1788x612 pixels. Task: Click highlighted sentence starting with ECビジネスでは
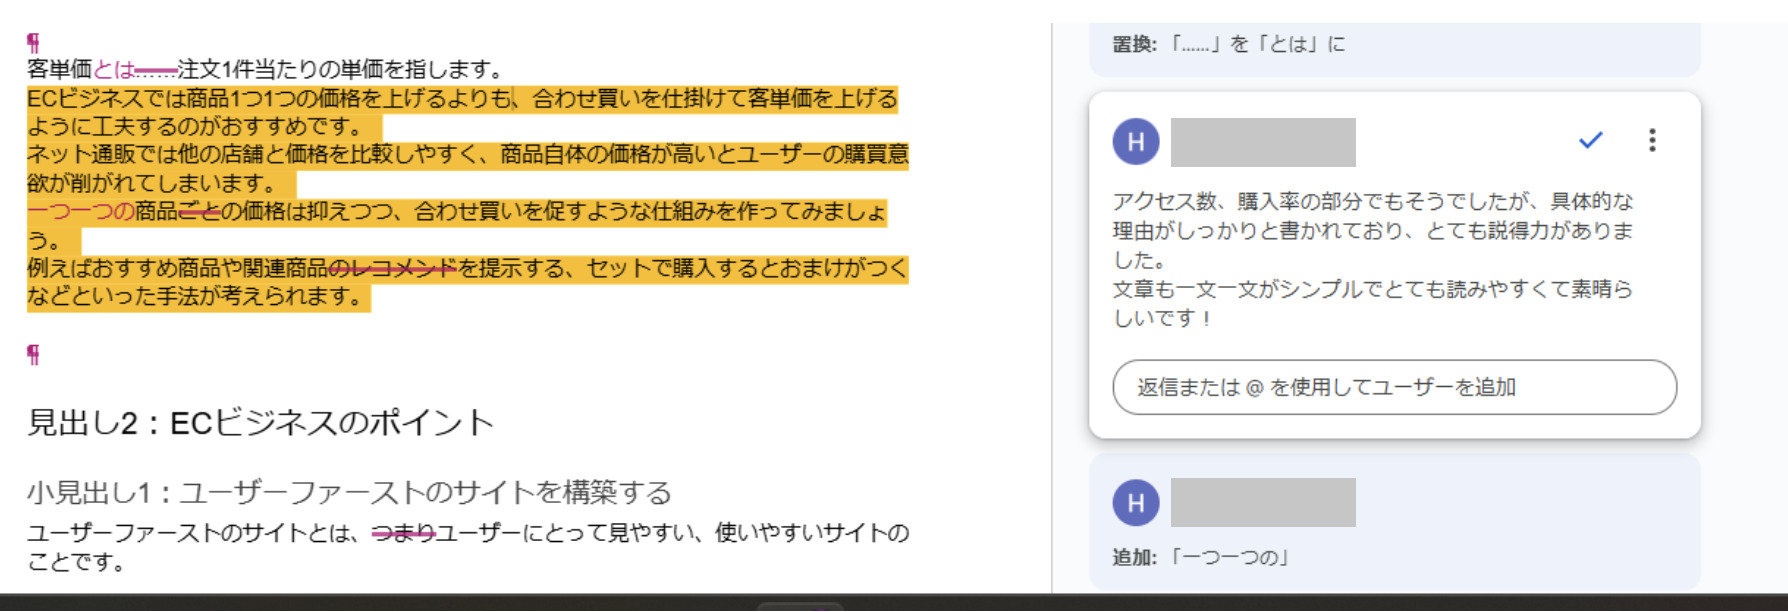click(x=460, y=99)
